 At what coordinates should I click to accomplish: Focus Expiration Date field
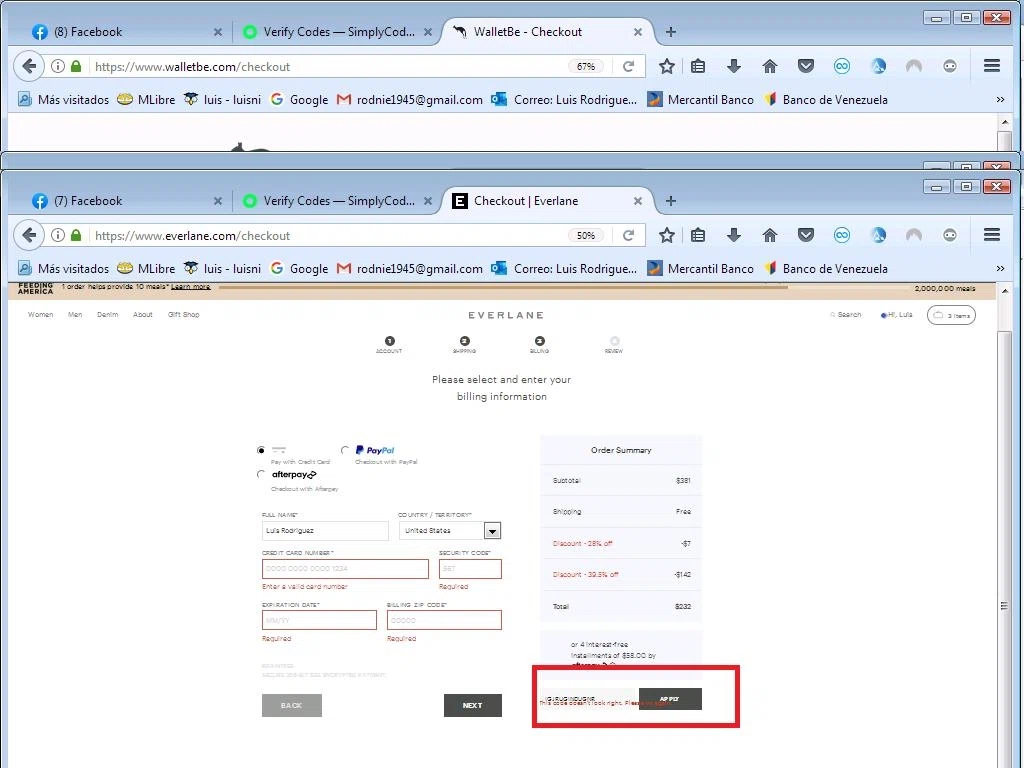point(319,620)
